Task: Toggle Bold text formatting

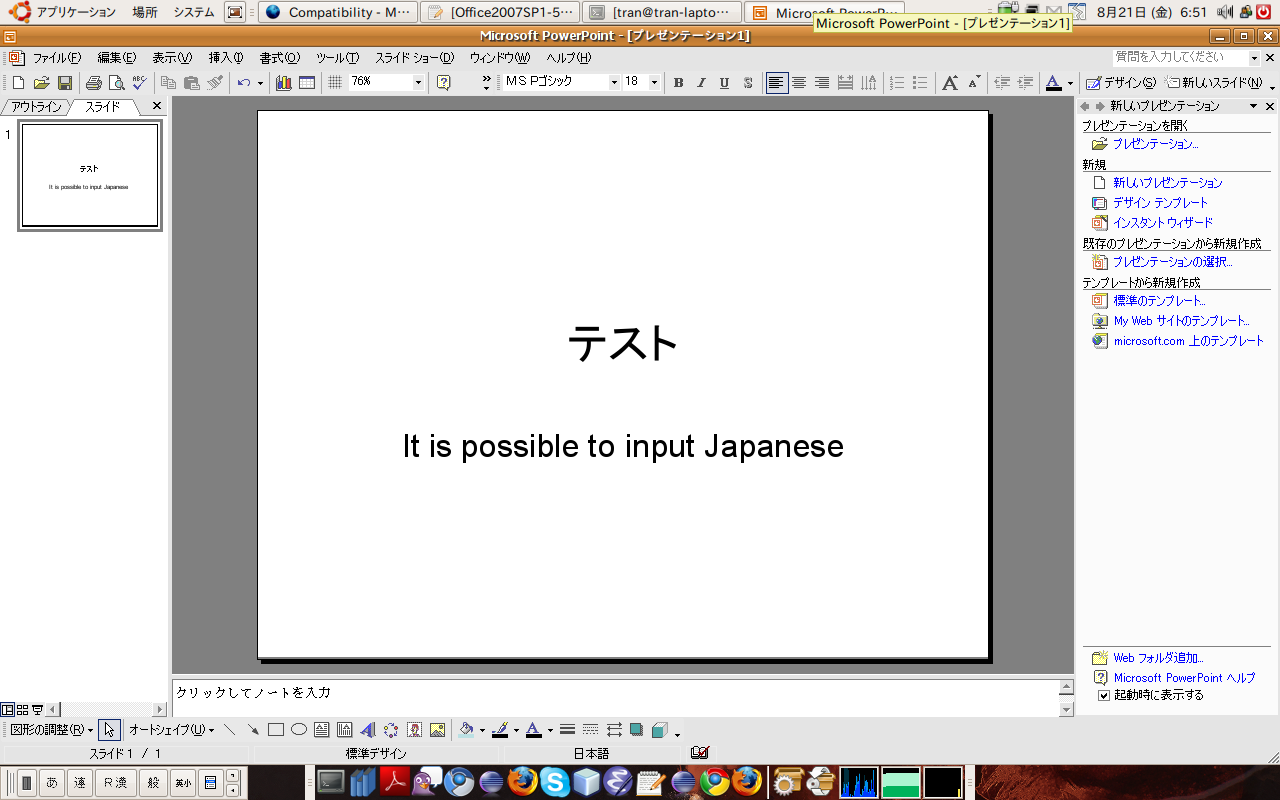Action: pyautogui.click(x=678, y=83)
